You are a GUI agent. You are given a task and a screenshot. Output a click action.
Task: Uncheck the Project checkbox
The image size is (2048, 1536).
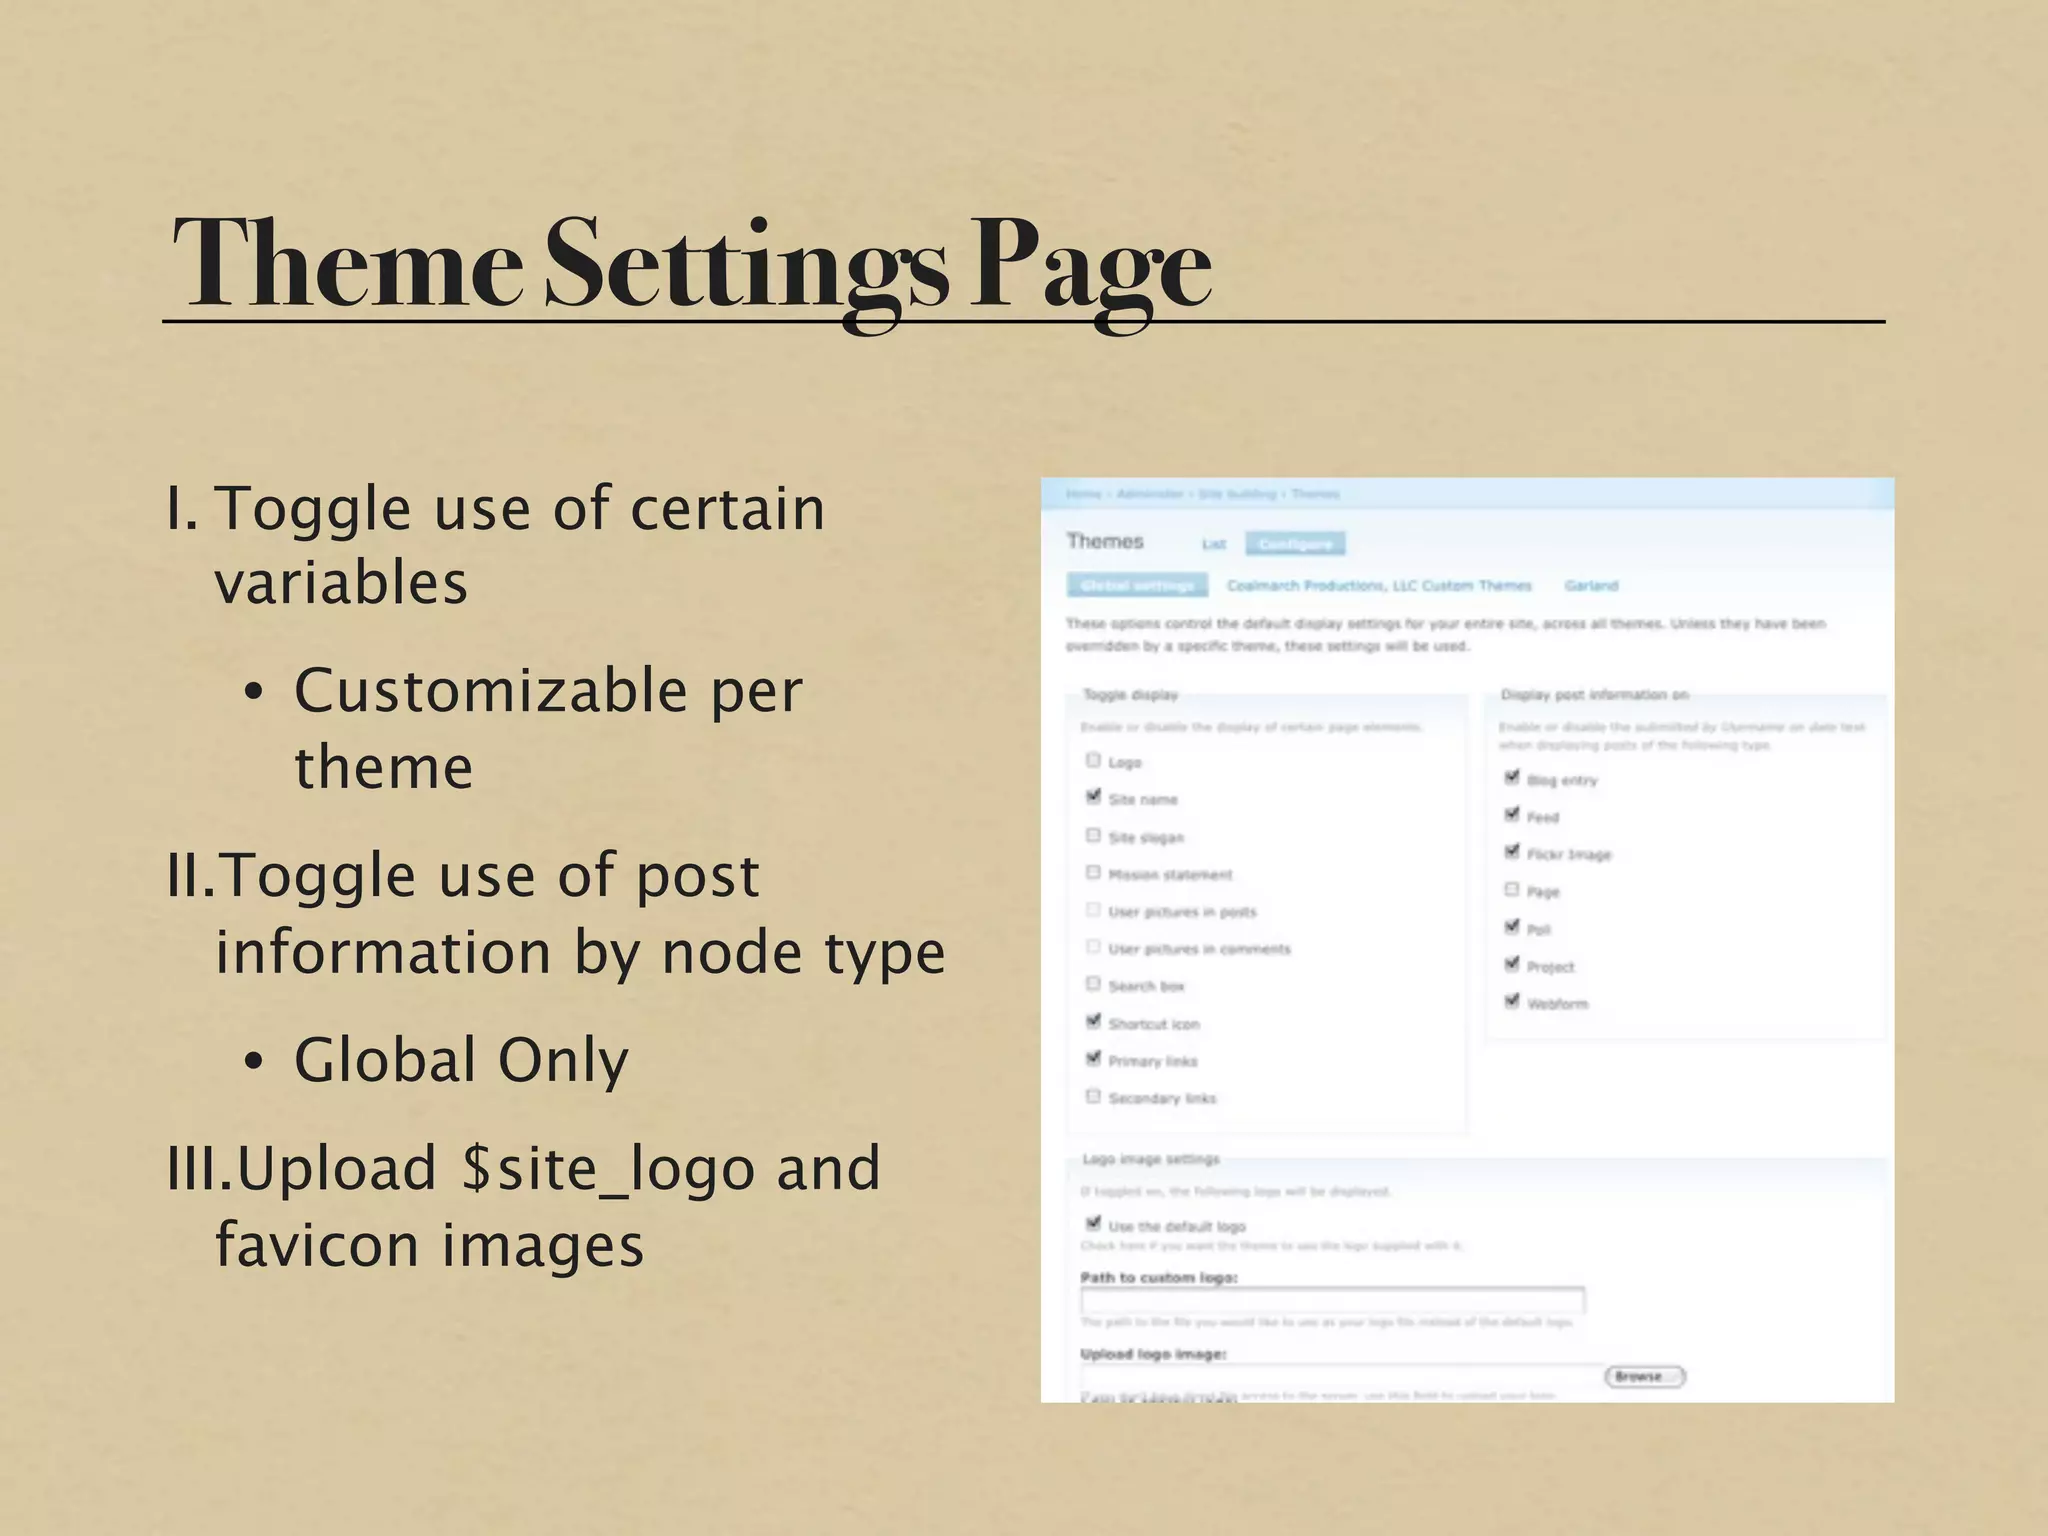[1512, 964]
